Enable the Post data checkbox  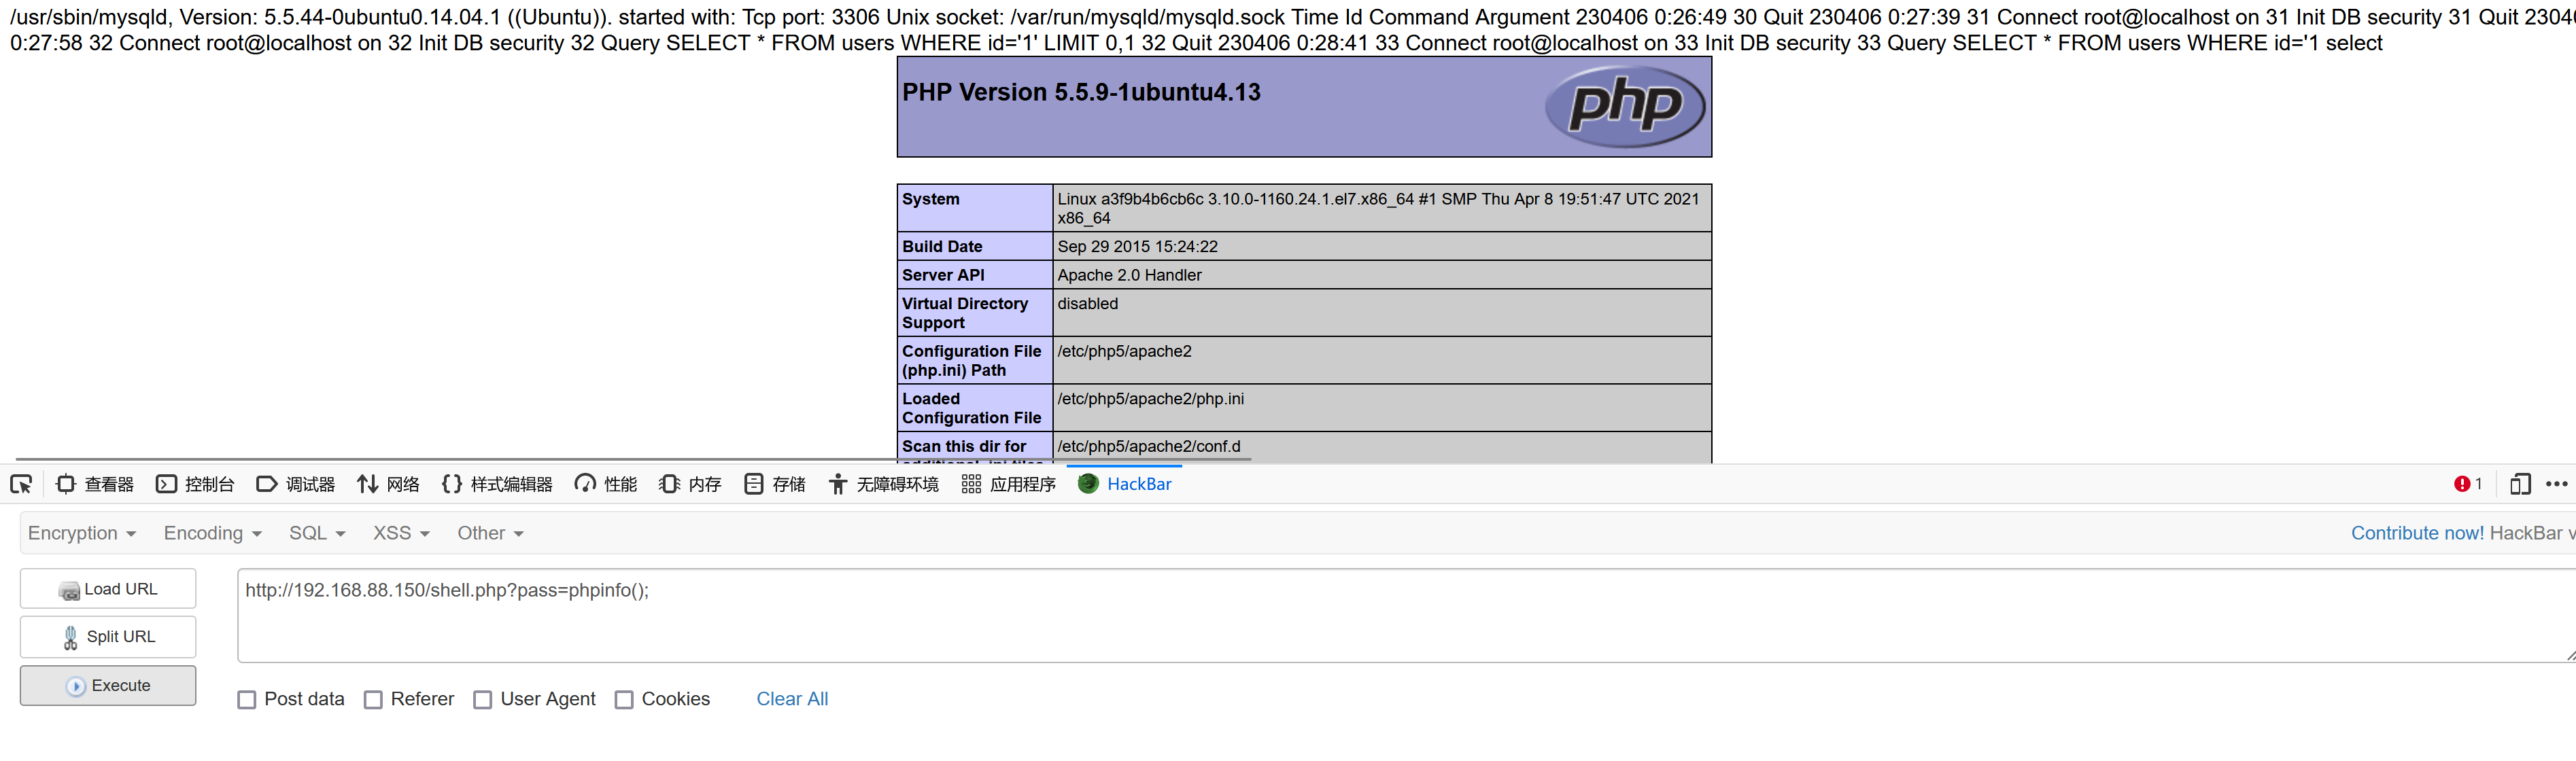pos(247,700)
